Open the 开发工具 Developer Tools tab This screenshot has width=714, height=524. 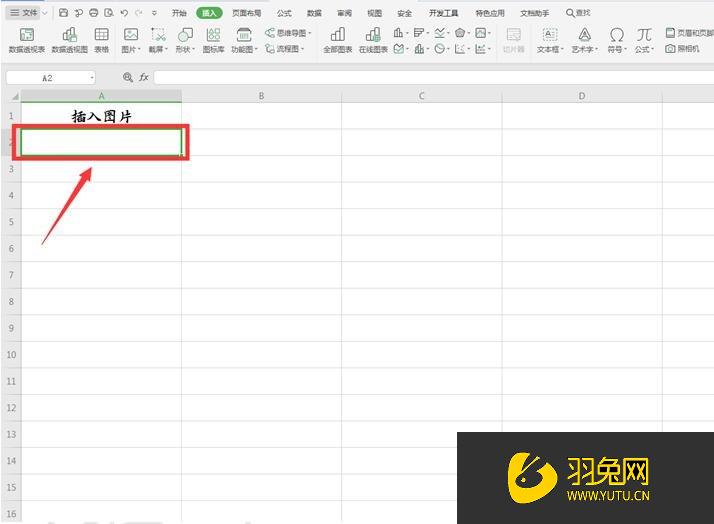tap(444, 13)
